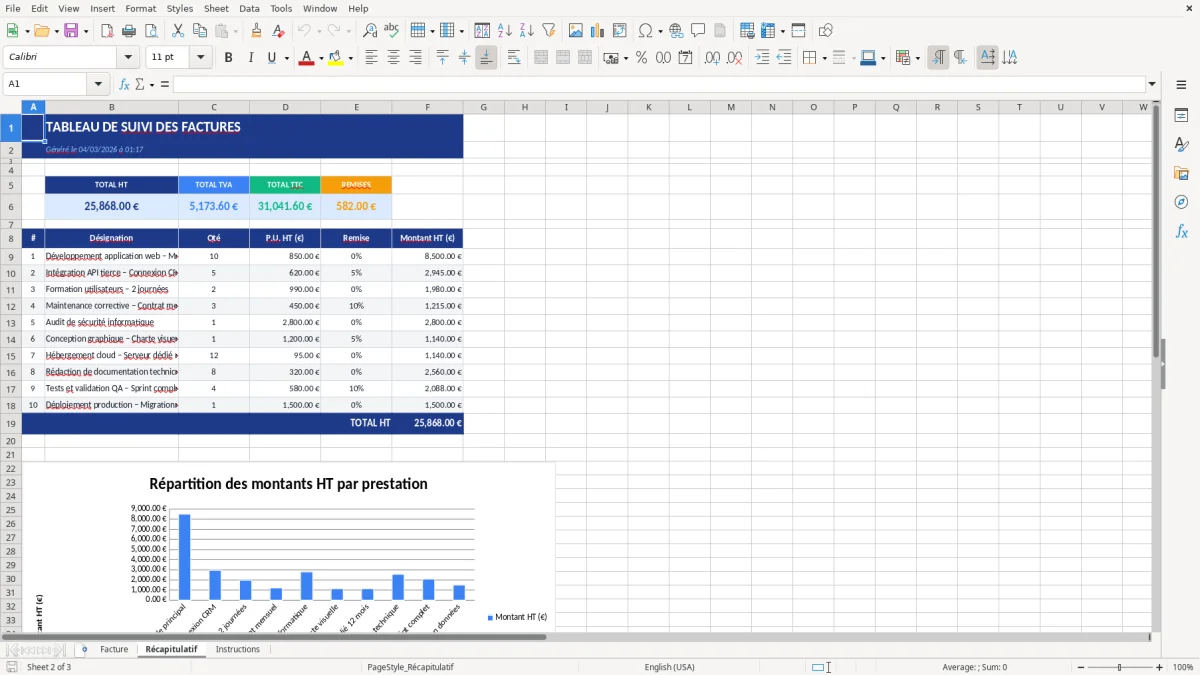Click Sort Descending icon
The width and height of the screenshot is (1200, 675).
(527, 31)
